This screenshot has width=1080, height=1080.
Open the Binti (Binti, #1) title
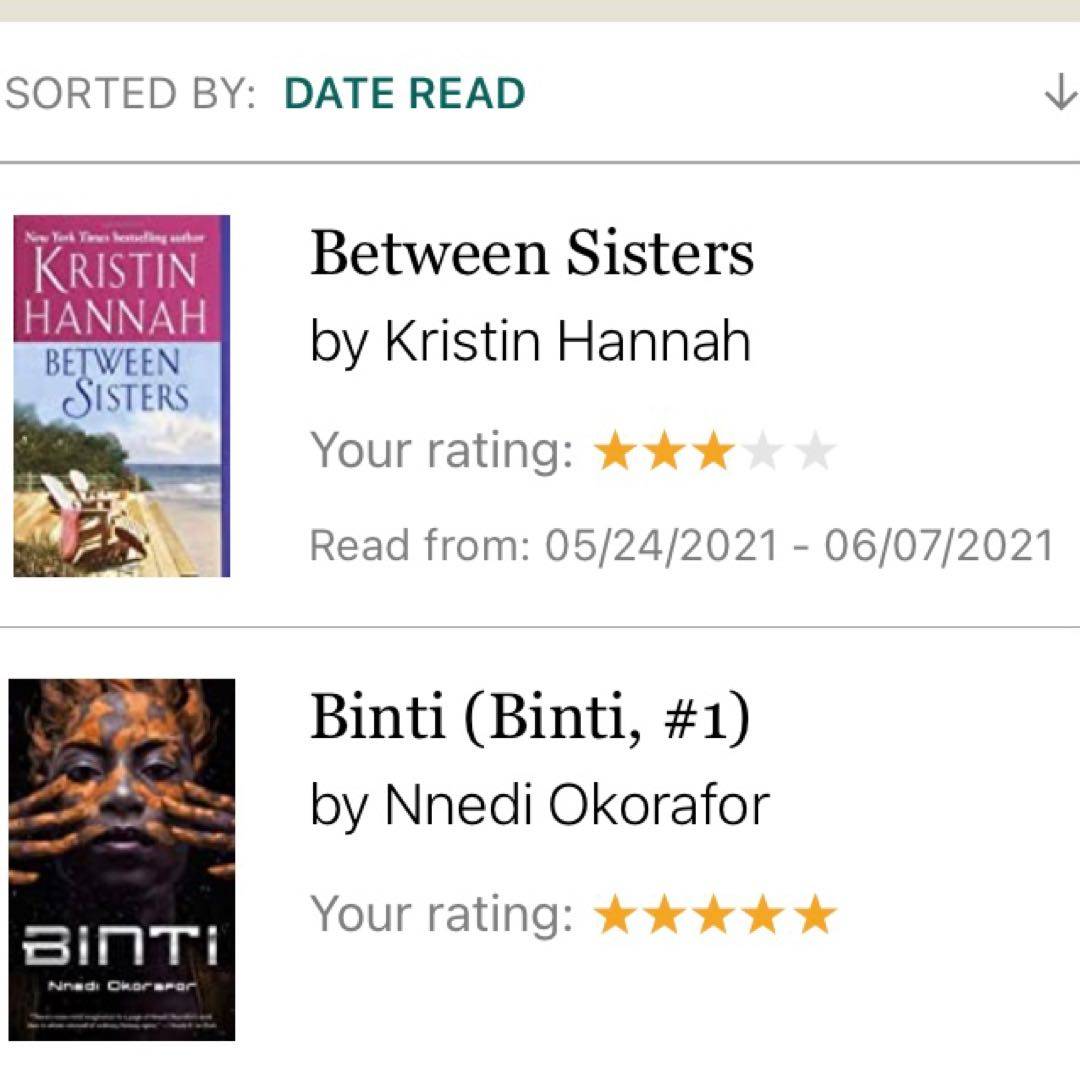pyautogui.click(x=529, y=718)
